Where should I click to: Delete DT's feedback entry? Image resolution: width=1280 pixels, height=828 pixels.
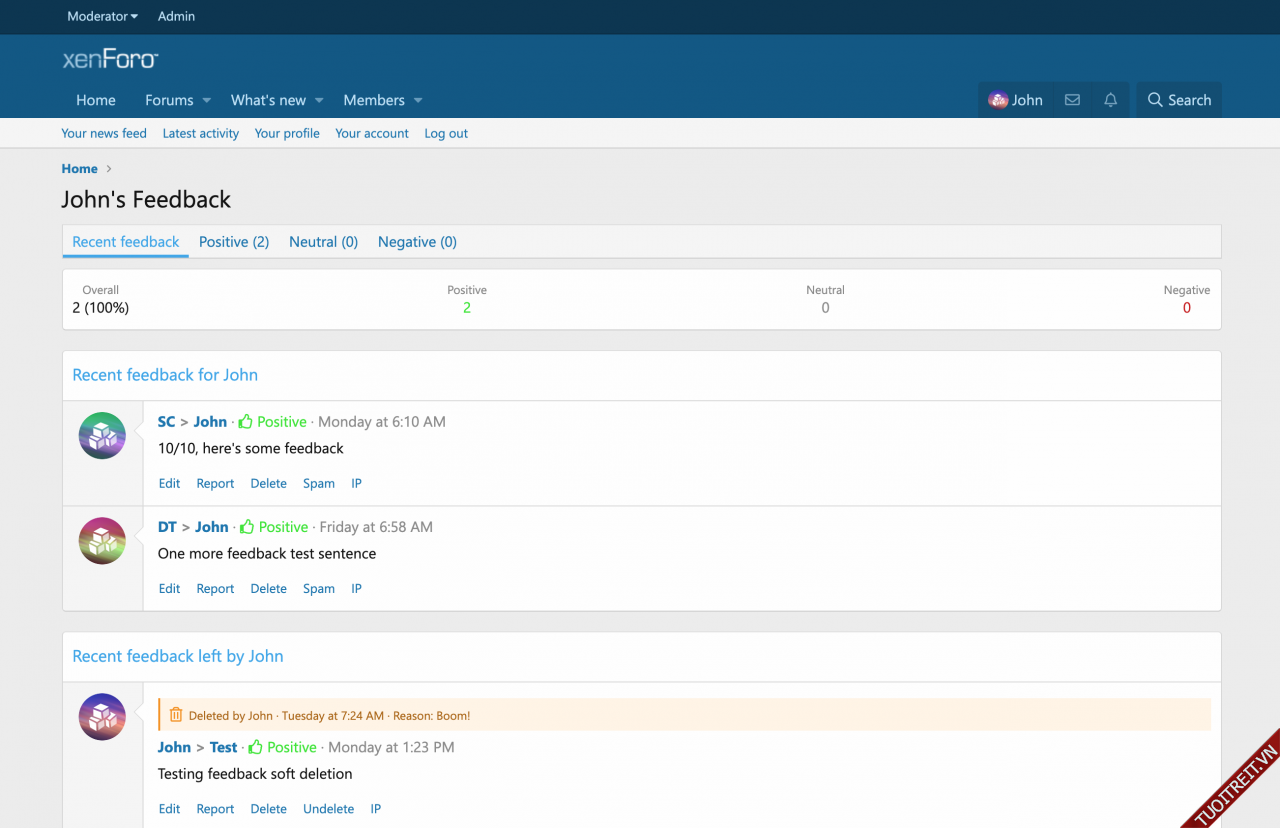(268, 589)
